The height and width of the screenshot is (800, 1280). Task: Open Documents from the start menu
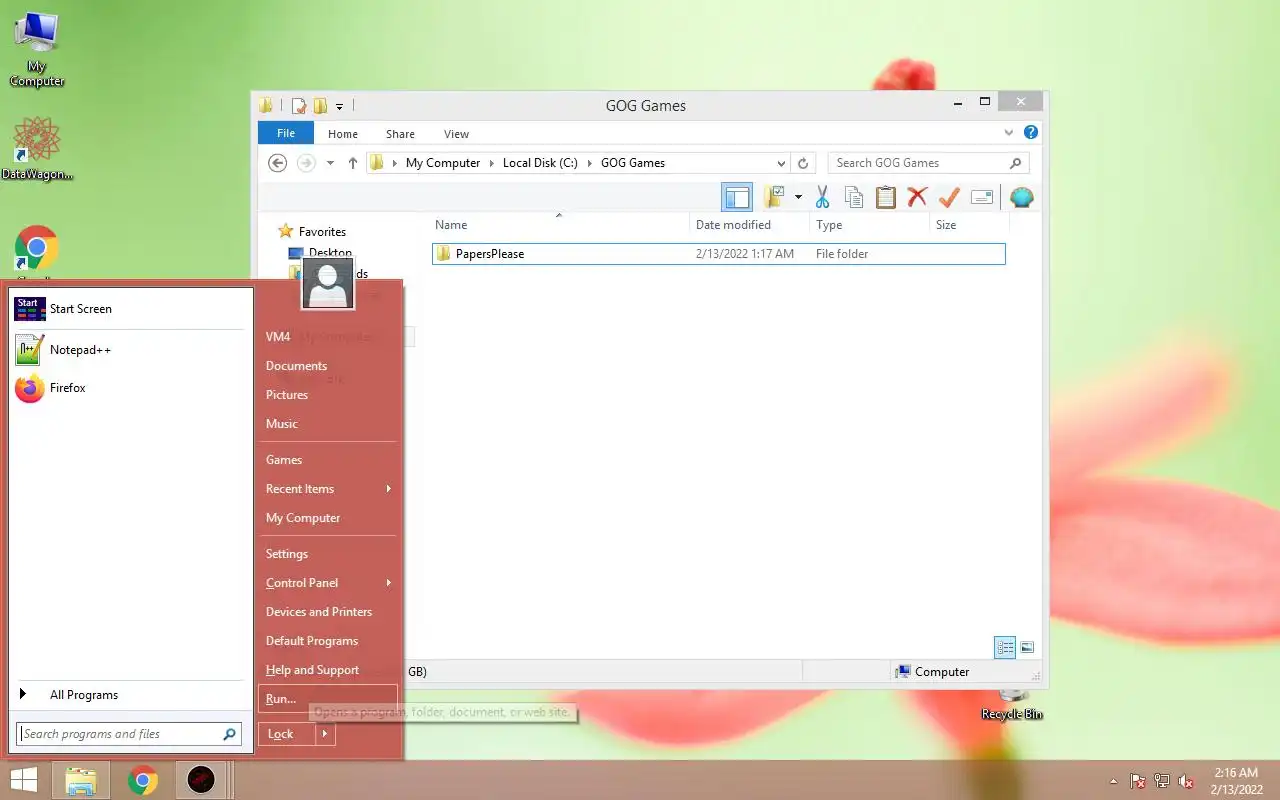tap(328, 366)
